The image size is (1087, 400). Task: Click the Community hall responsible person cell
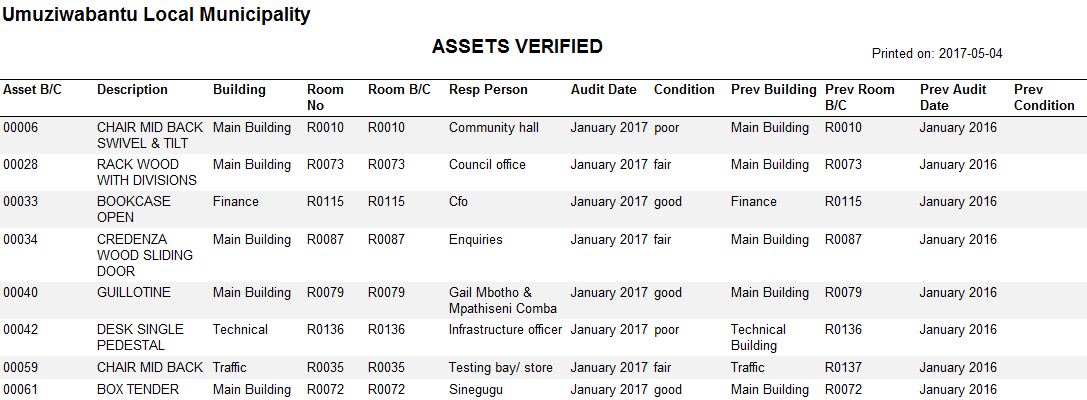(494, 128)
